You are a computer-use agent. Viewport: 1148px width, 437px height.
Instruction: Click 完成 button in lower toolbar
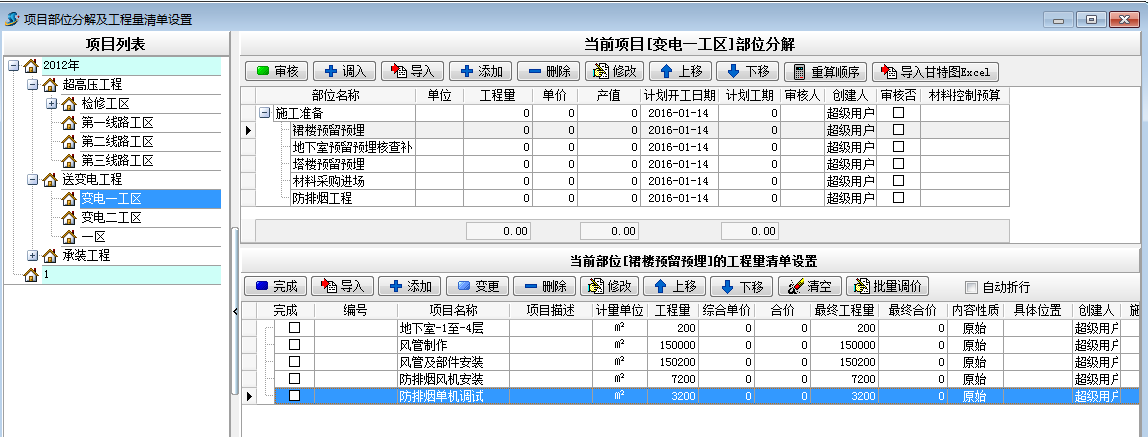pyautogui.click(x=274, y=286)
